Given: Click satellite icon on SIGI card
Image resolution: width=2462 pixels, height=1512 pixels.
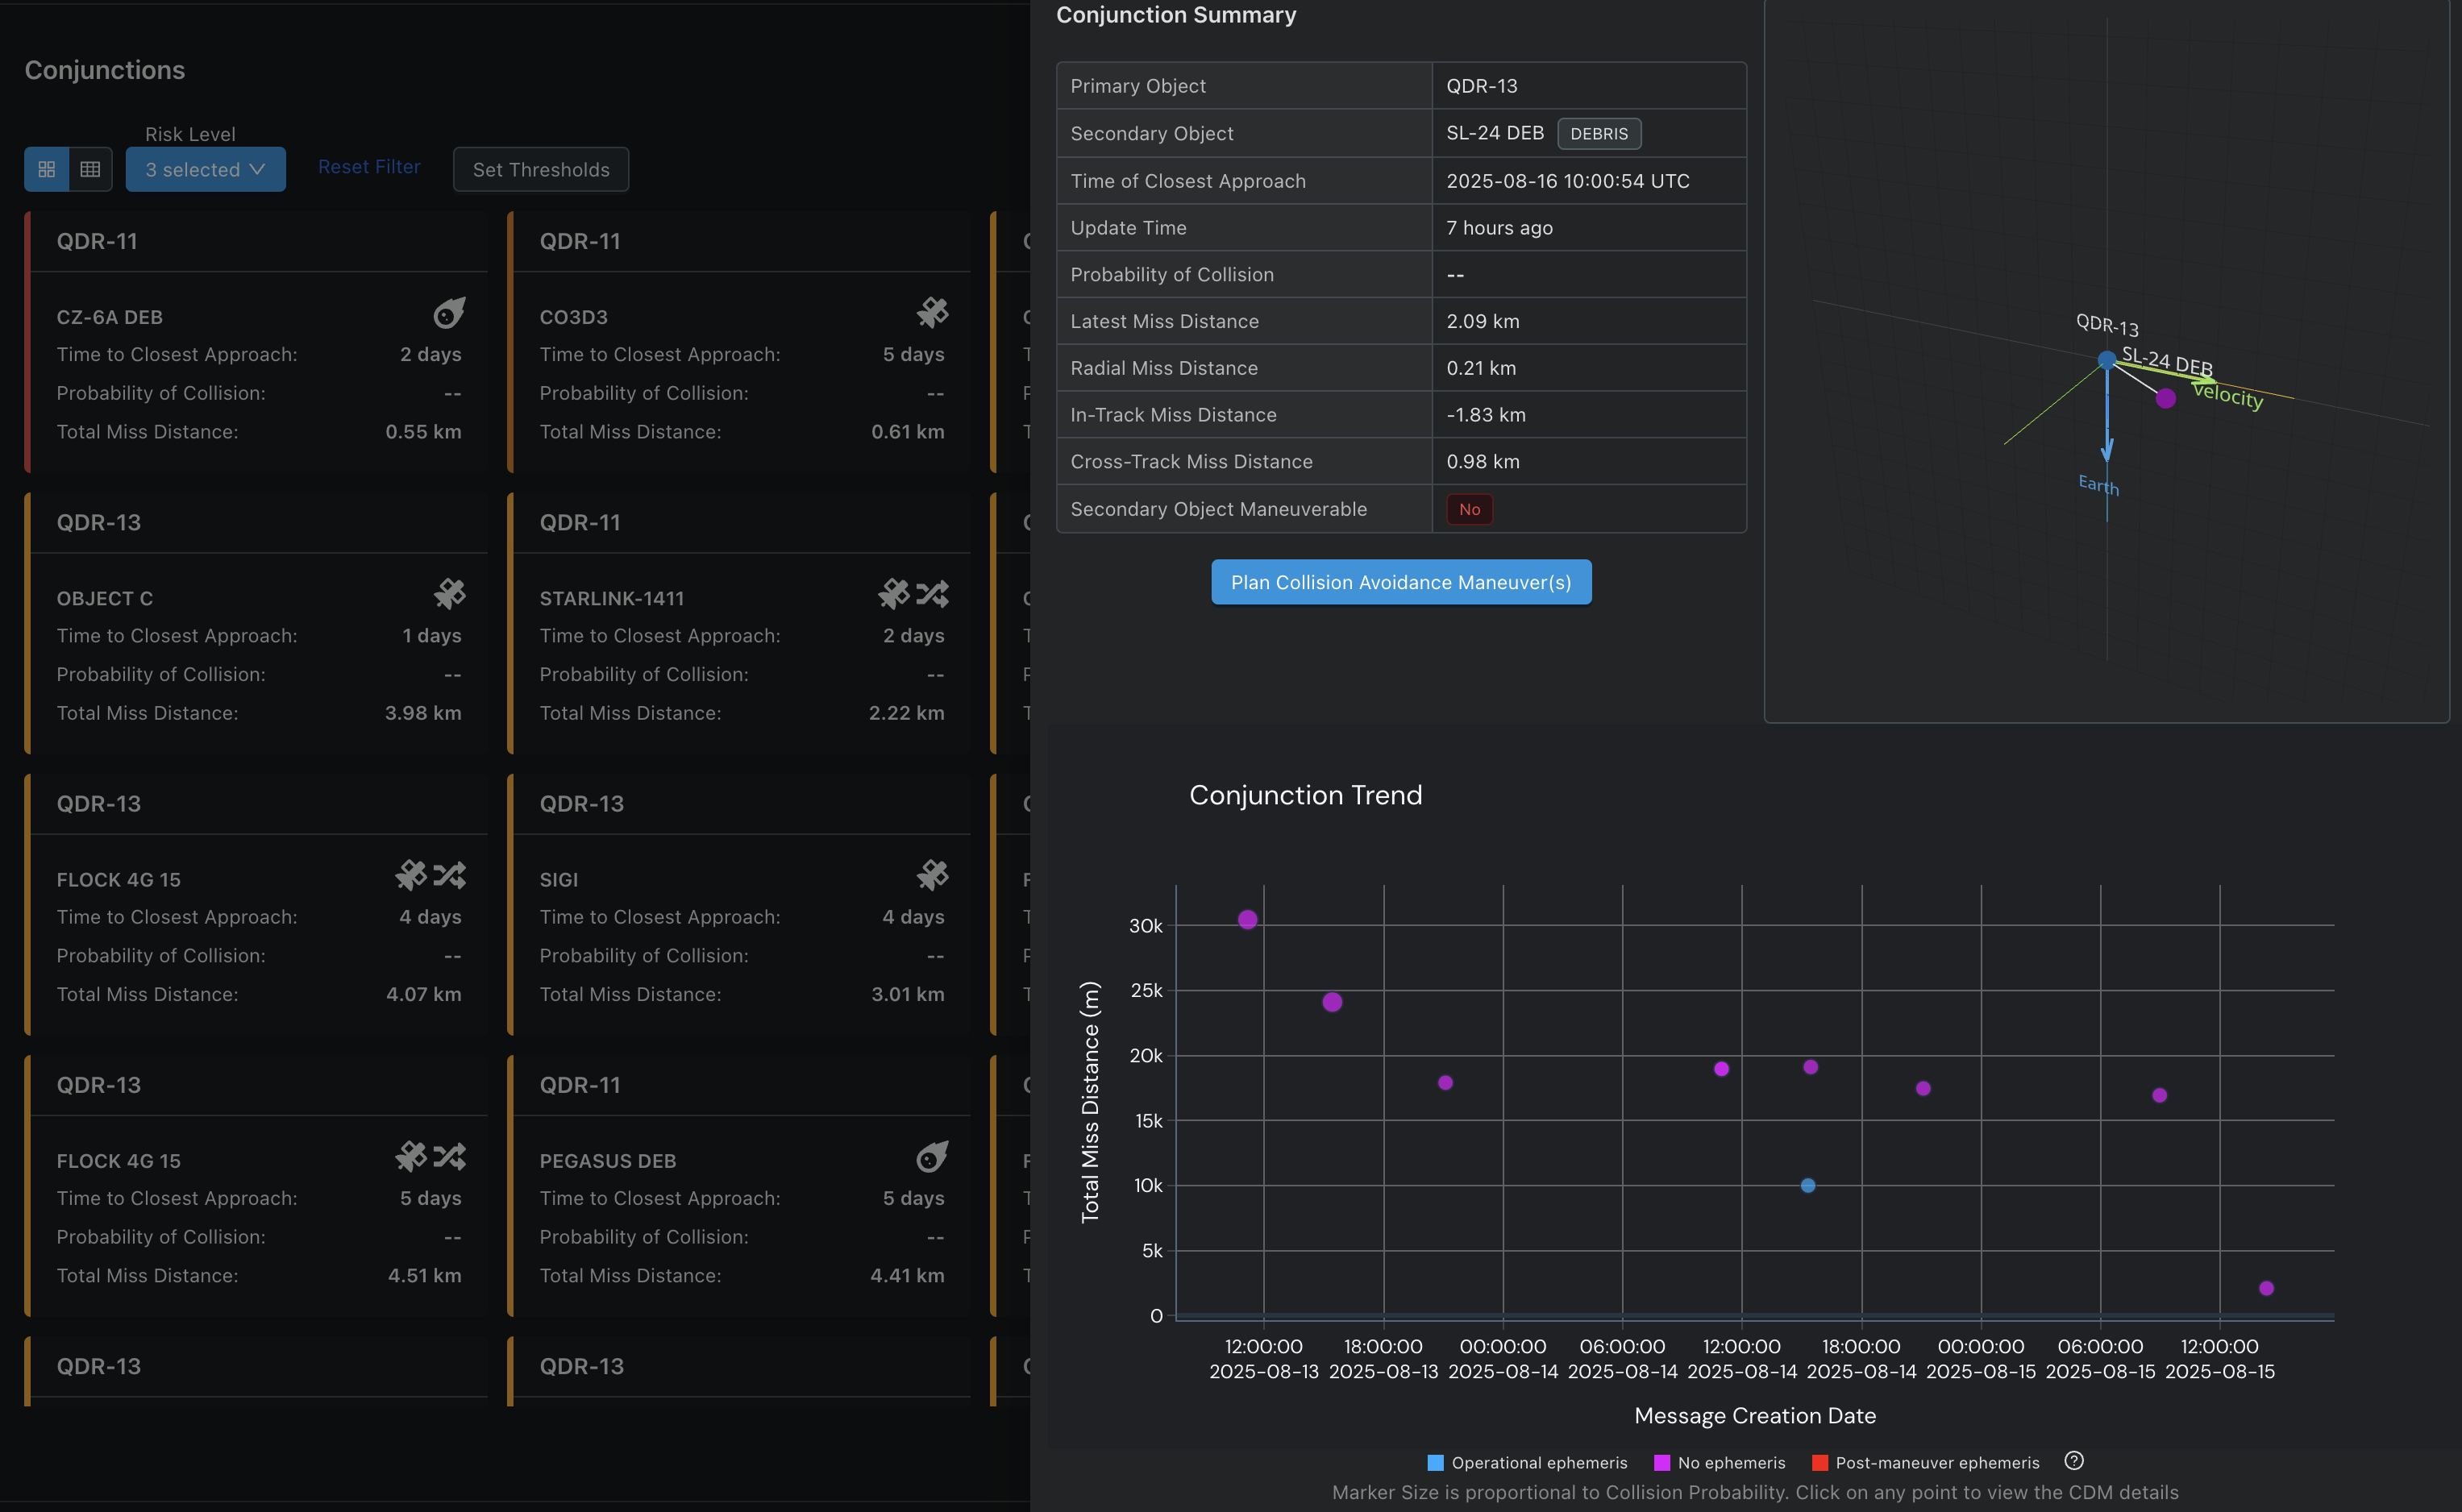Looking at the screenshot, I should point(932,875).
